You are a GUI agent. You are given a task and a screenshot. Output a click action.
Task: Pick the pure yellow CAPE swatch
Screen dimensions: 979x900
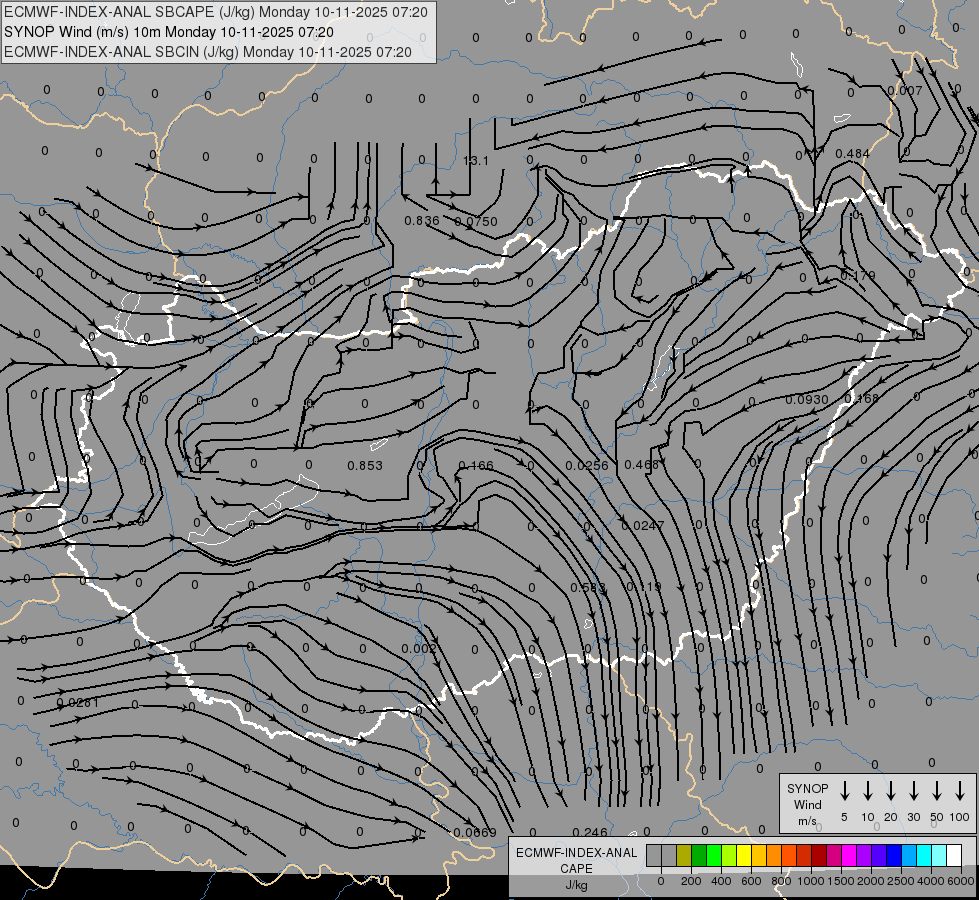point(744,855)
